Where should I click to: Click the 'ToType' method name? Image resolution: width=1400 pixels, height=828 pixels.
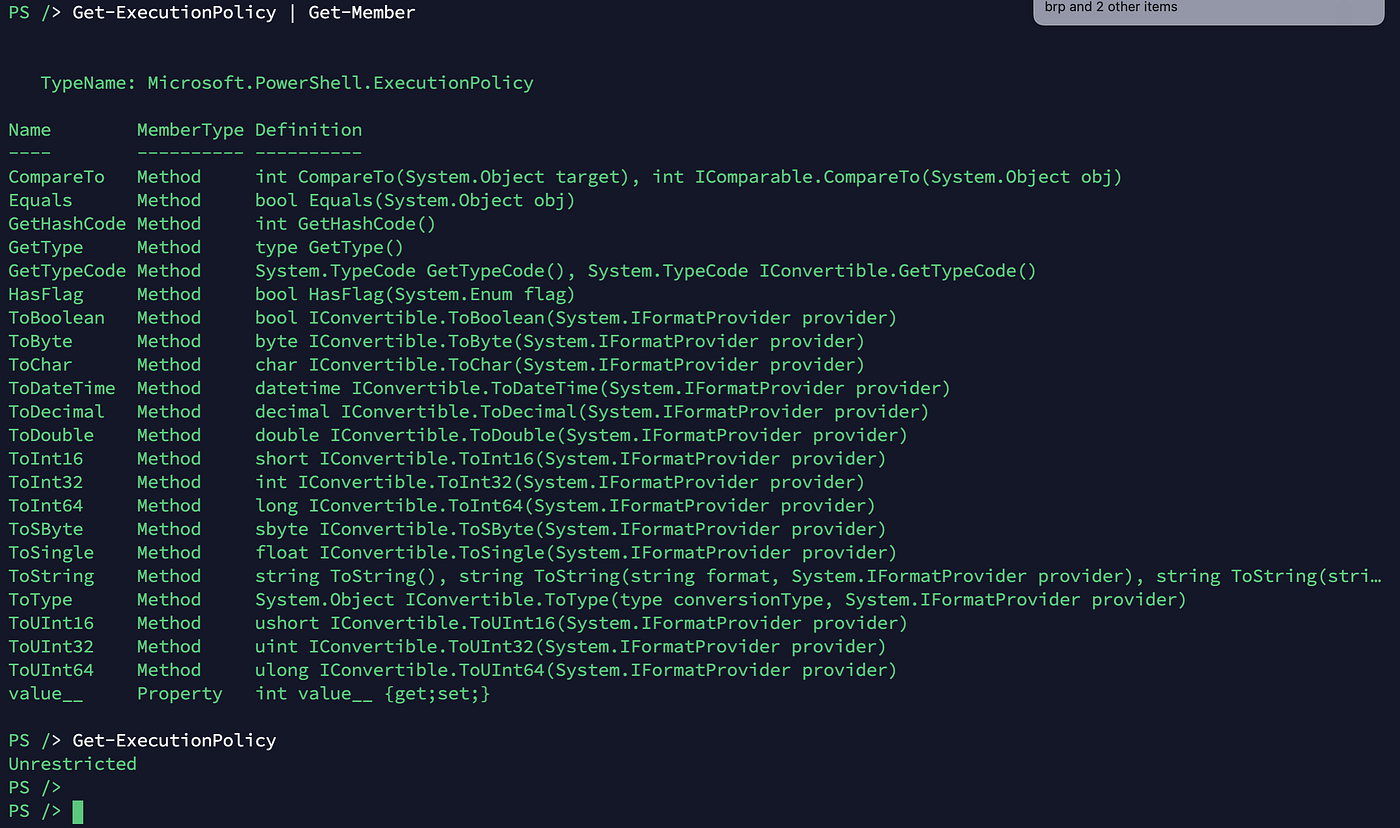pyautogui.click(x=40, y=600)
